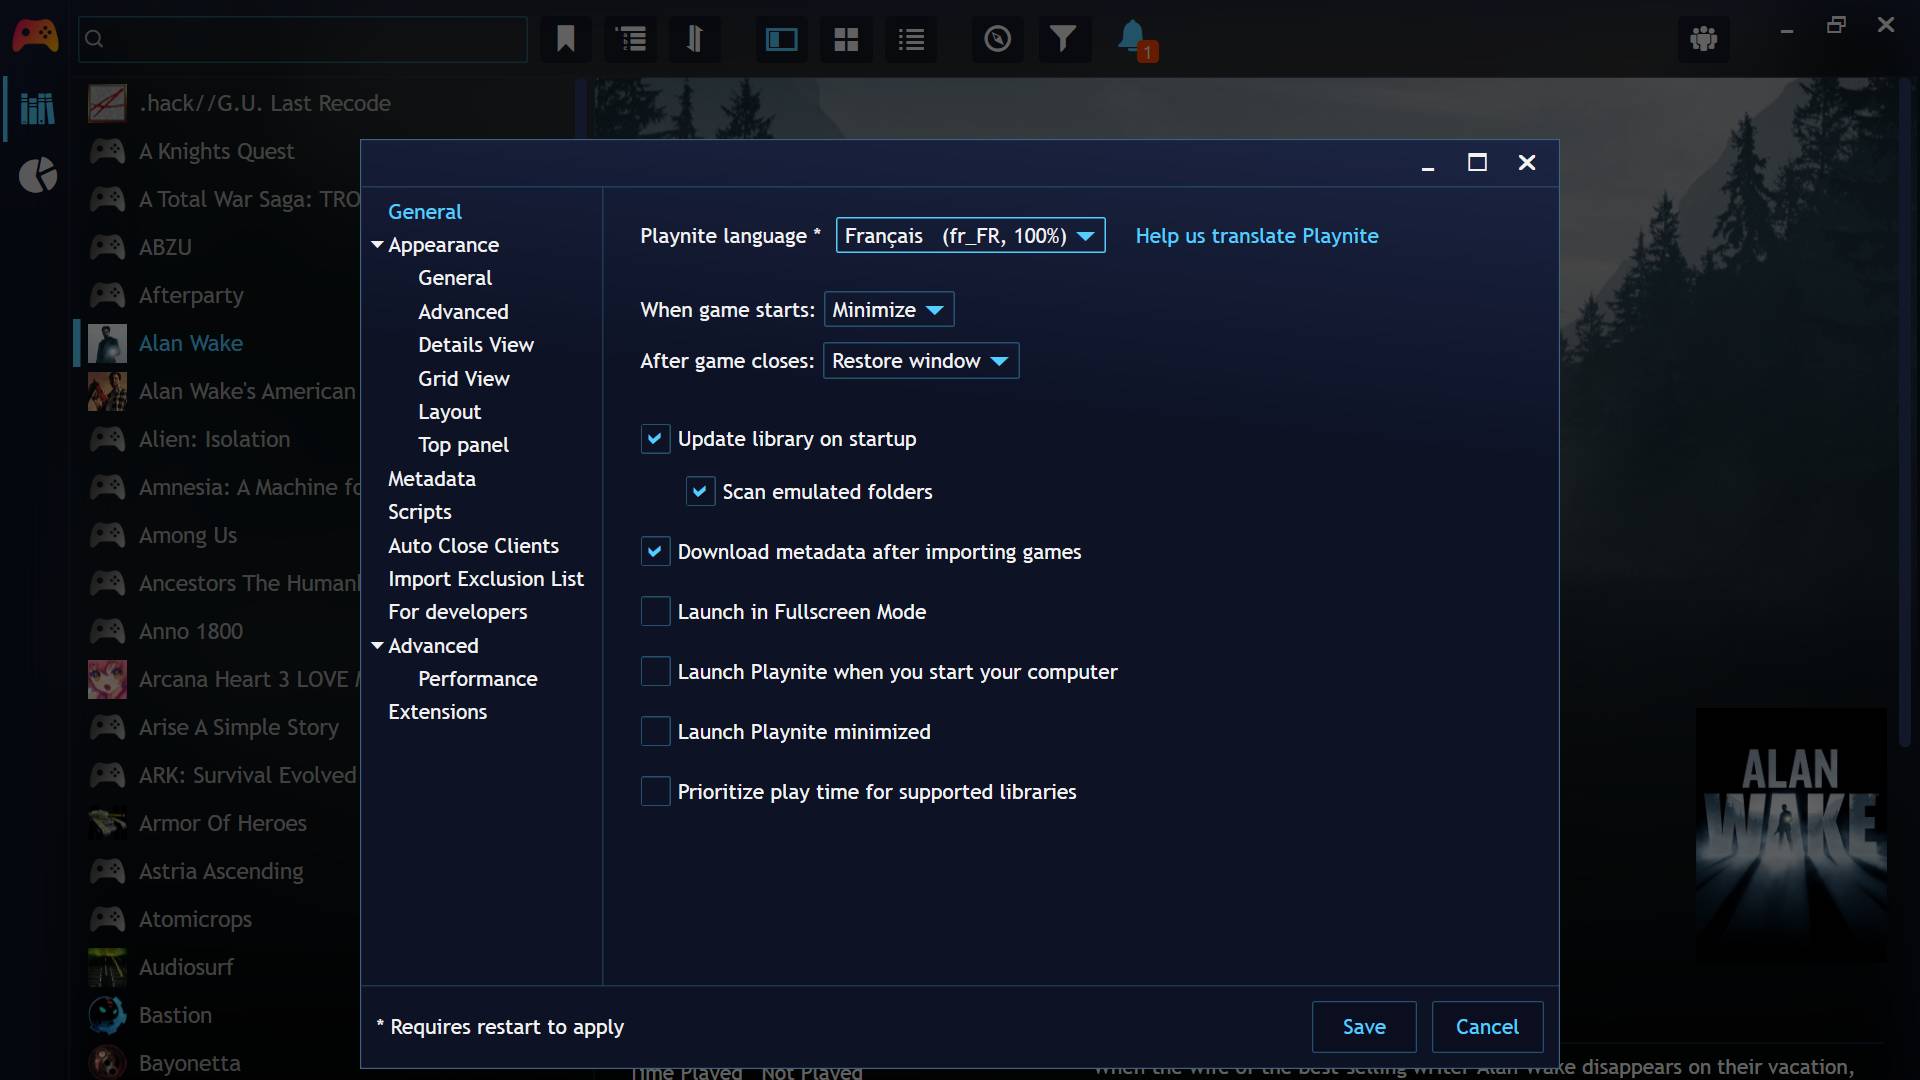
Task: Open the clock/time tracking icon
Action: [x=996, y=38]
